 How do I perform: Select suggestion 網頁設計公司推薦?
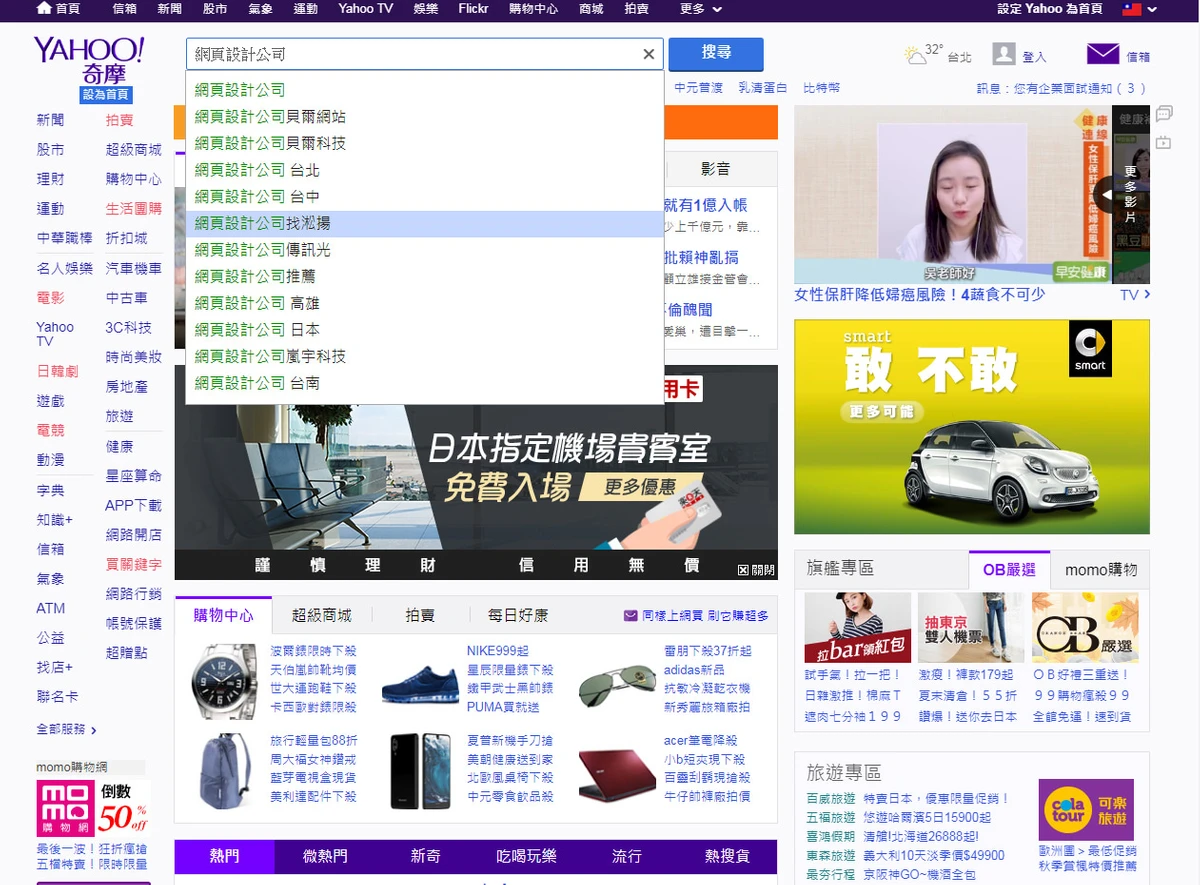(x=425, y=276)
